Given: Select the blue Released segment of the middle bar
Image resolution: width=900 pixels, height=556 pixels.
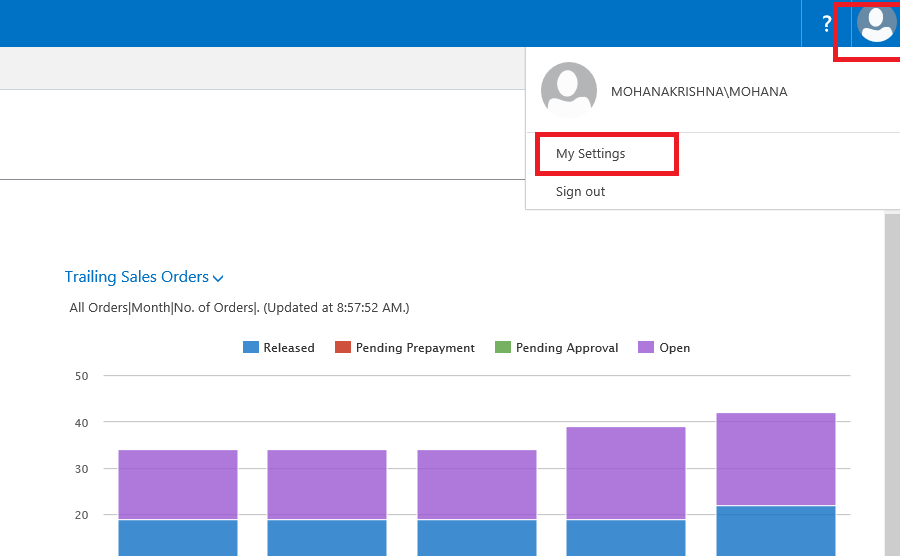Looking at the screenshot, I should click(477, 537).
